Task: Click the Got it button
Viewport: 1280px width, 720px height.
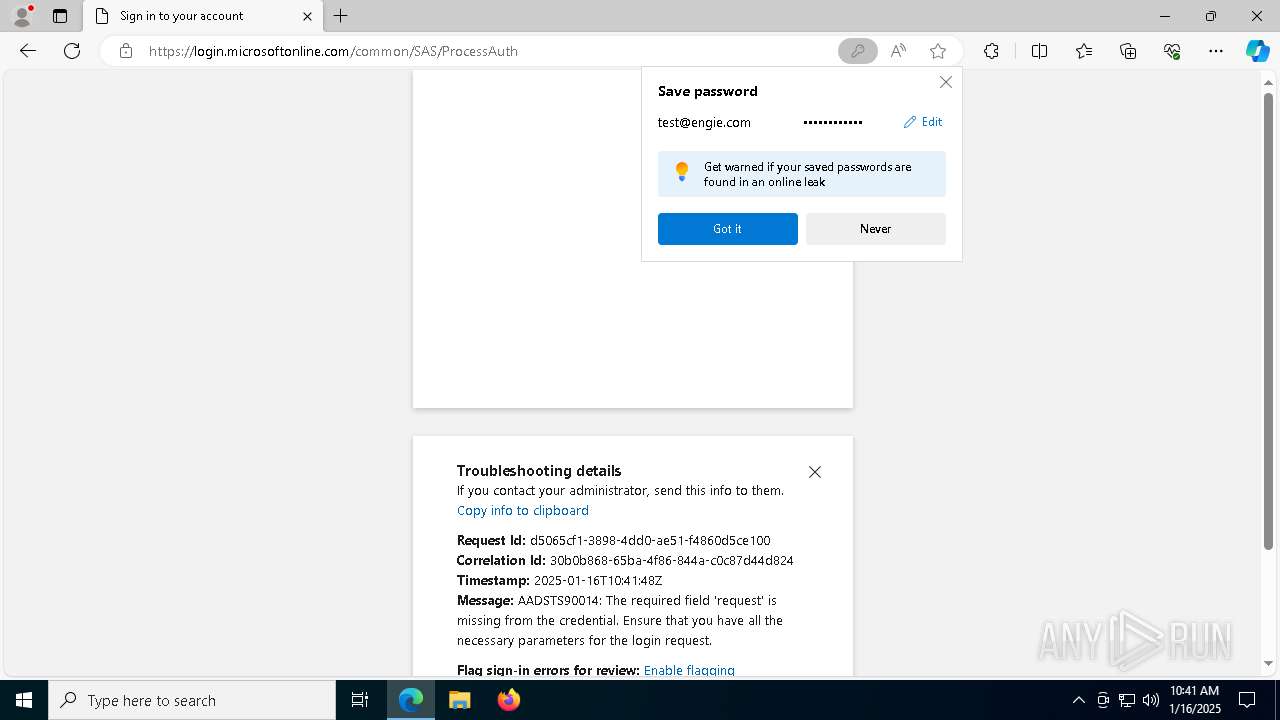Action: (x=728, y=229)
